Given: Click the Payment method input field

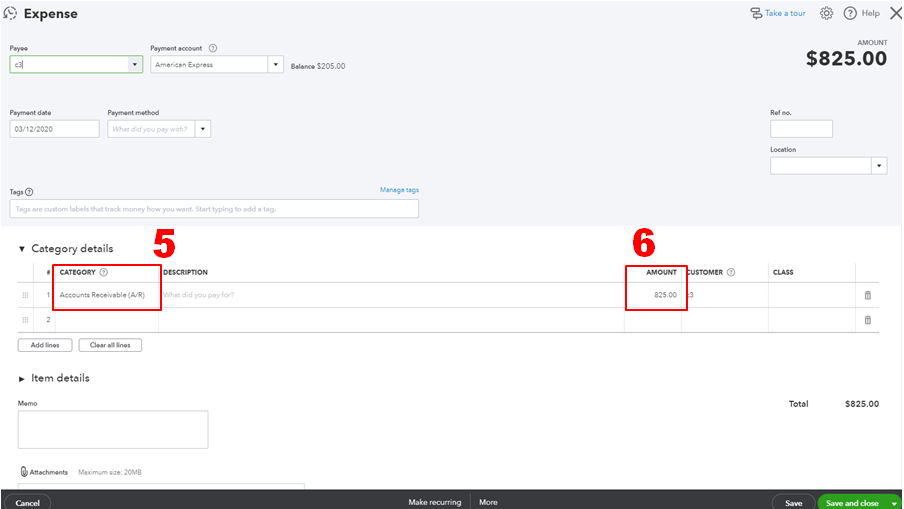Looking at the screenshot, I should tap(152, 129).
